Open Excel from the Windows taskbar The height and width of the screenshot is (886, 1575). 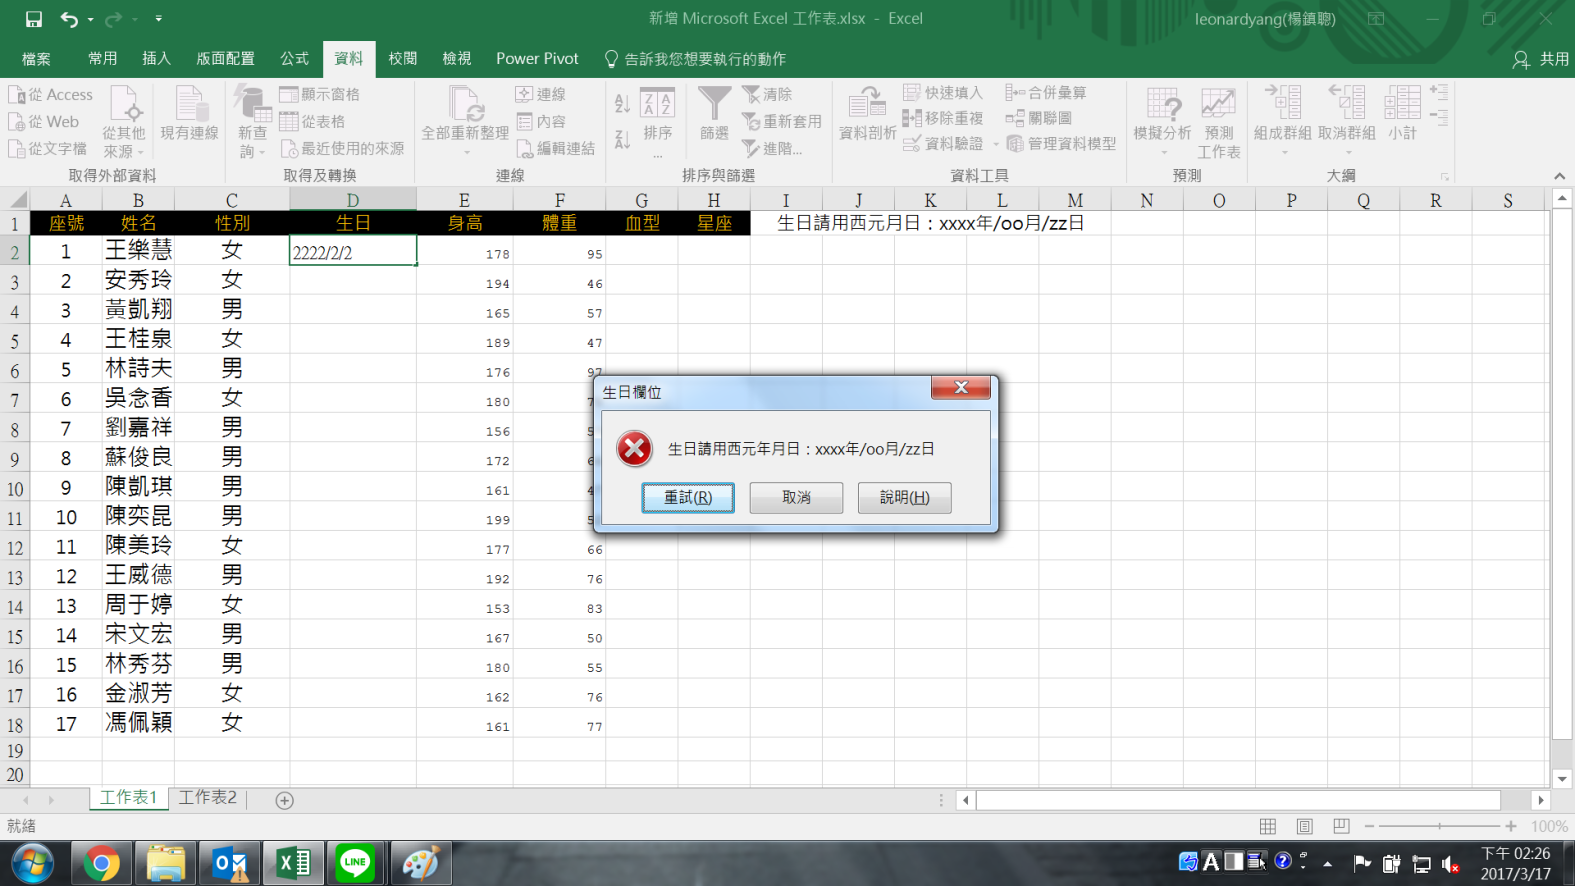pyautogui.click(x=293, y=863)
